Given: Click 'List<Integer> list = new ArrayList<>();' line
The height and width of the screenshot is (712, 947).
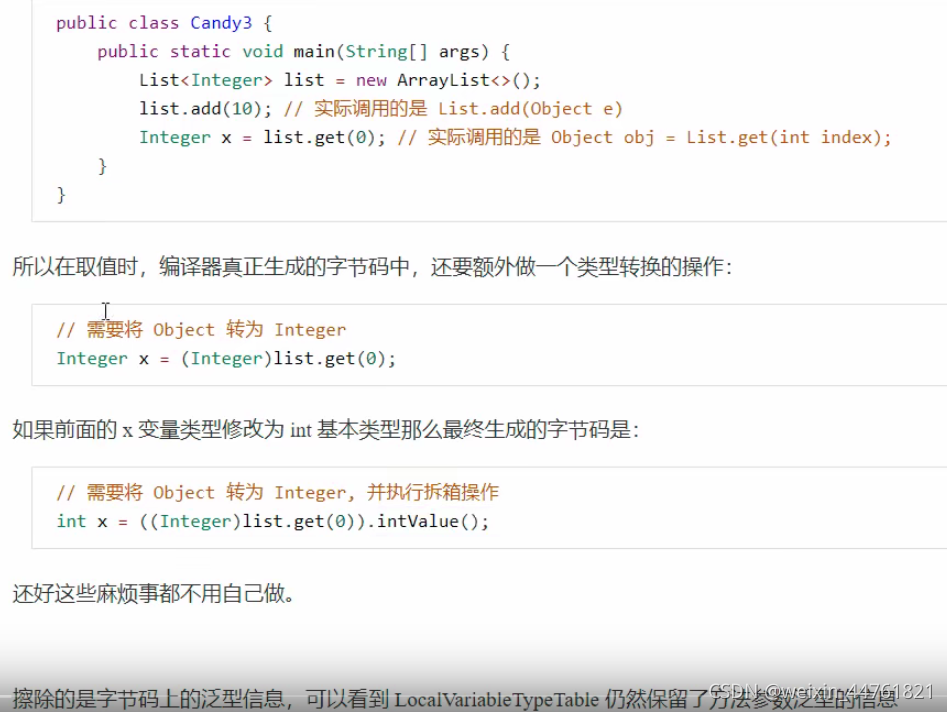Looking at the screenshot, I should tap(339, 80).
